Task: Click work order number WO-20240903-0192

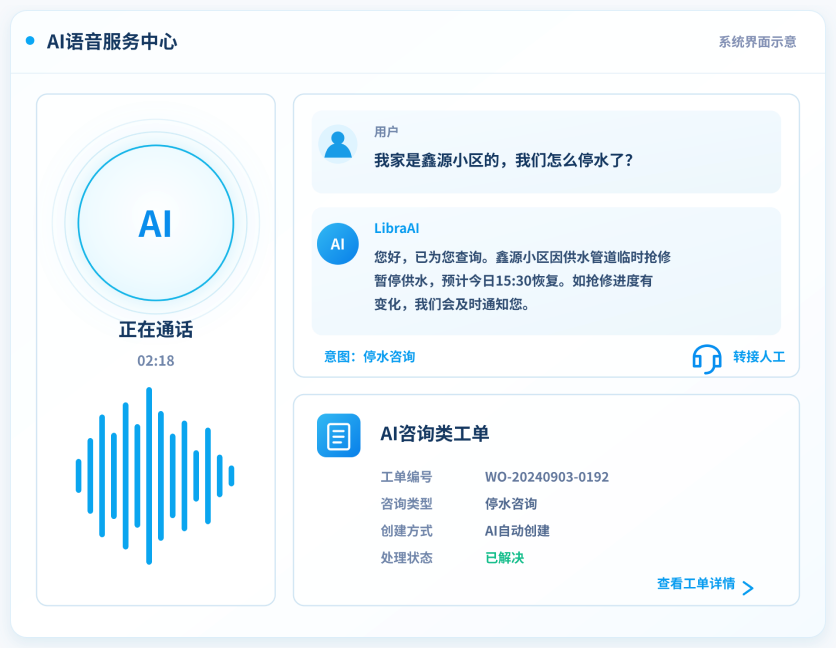Action: [547, 477]
